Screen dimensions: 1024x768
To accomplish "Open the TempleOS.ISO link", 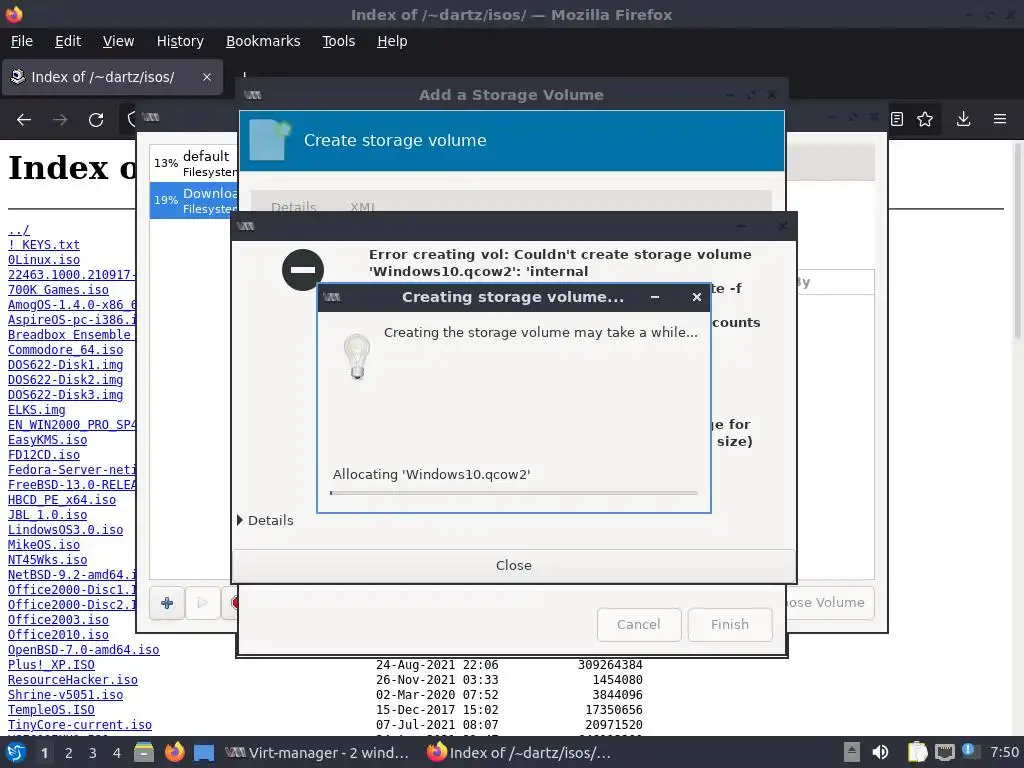I will 51,710.
